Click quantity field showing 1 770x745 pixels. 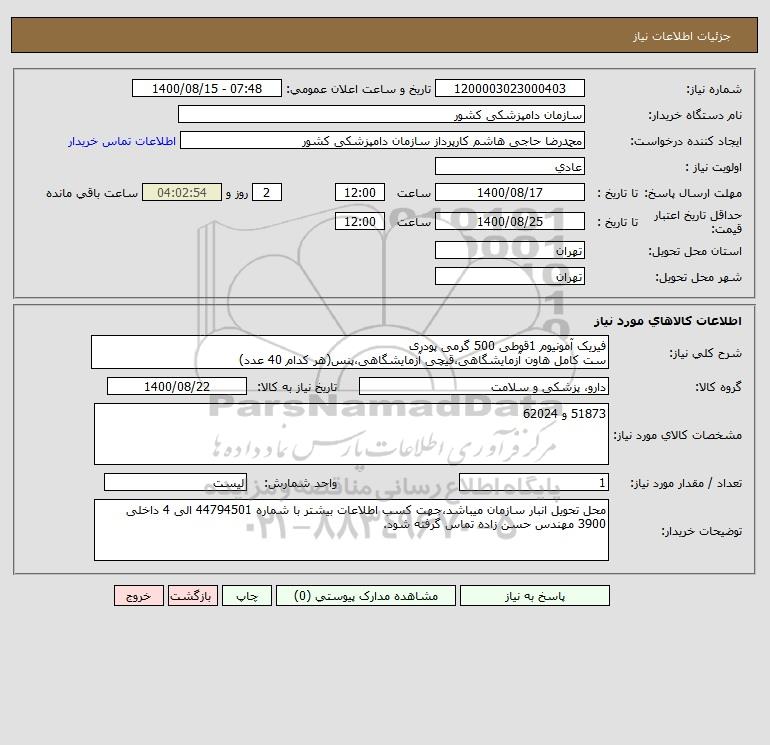(534, 482)
